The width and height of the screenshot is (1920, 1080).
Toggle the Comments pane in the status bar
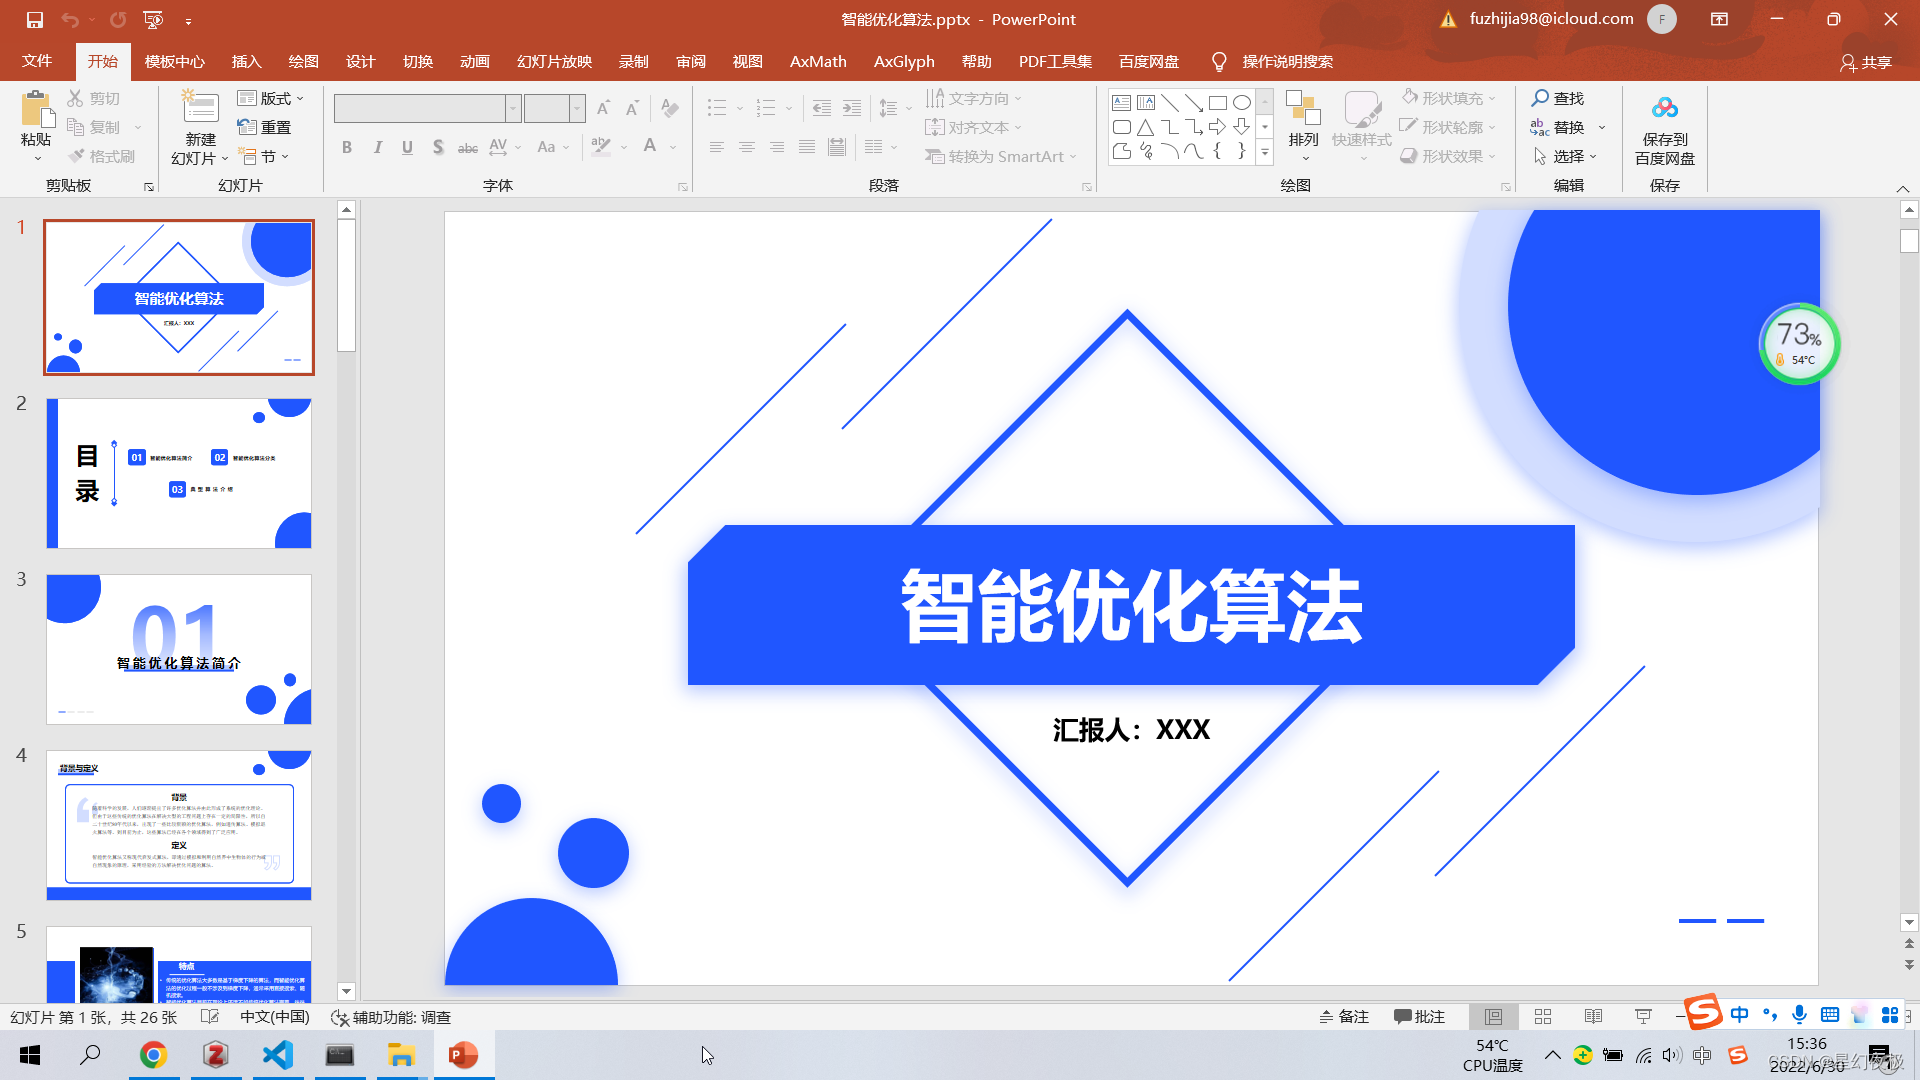(1419, 1016)
